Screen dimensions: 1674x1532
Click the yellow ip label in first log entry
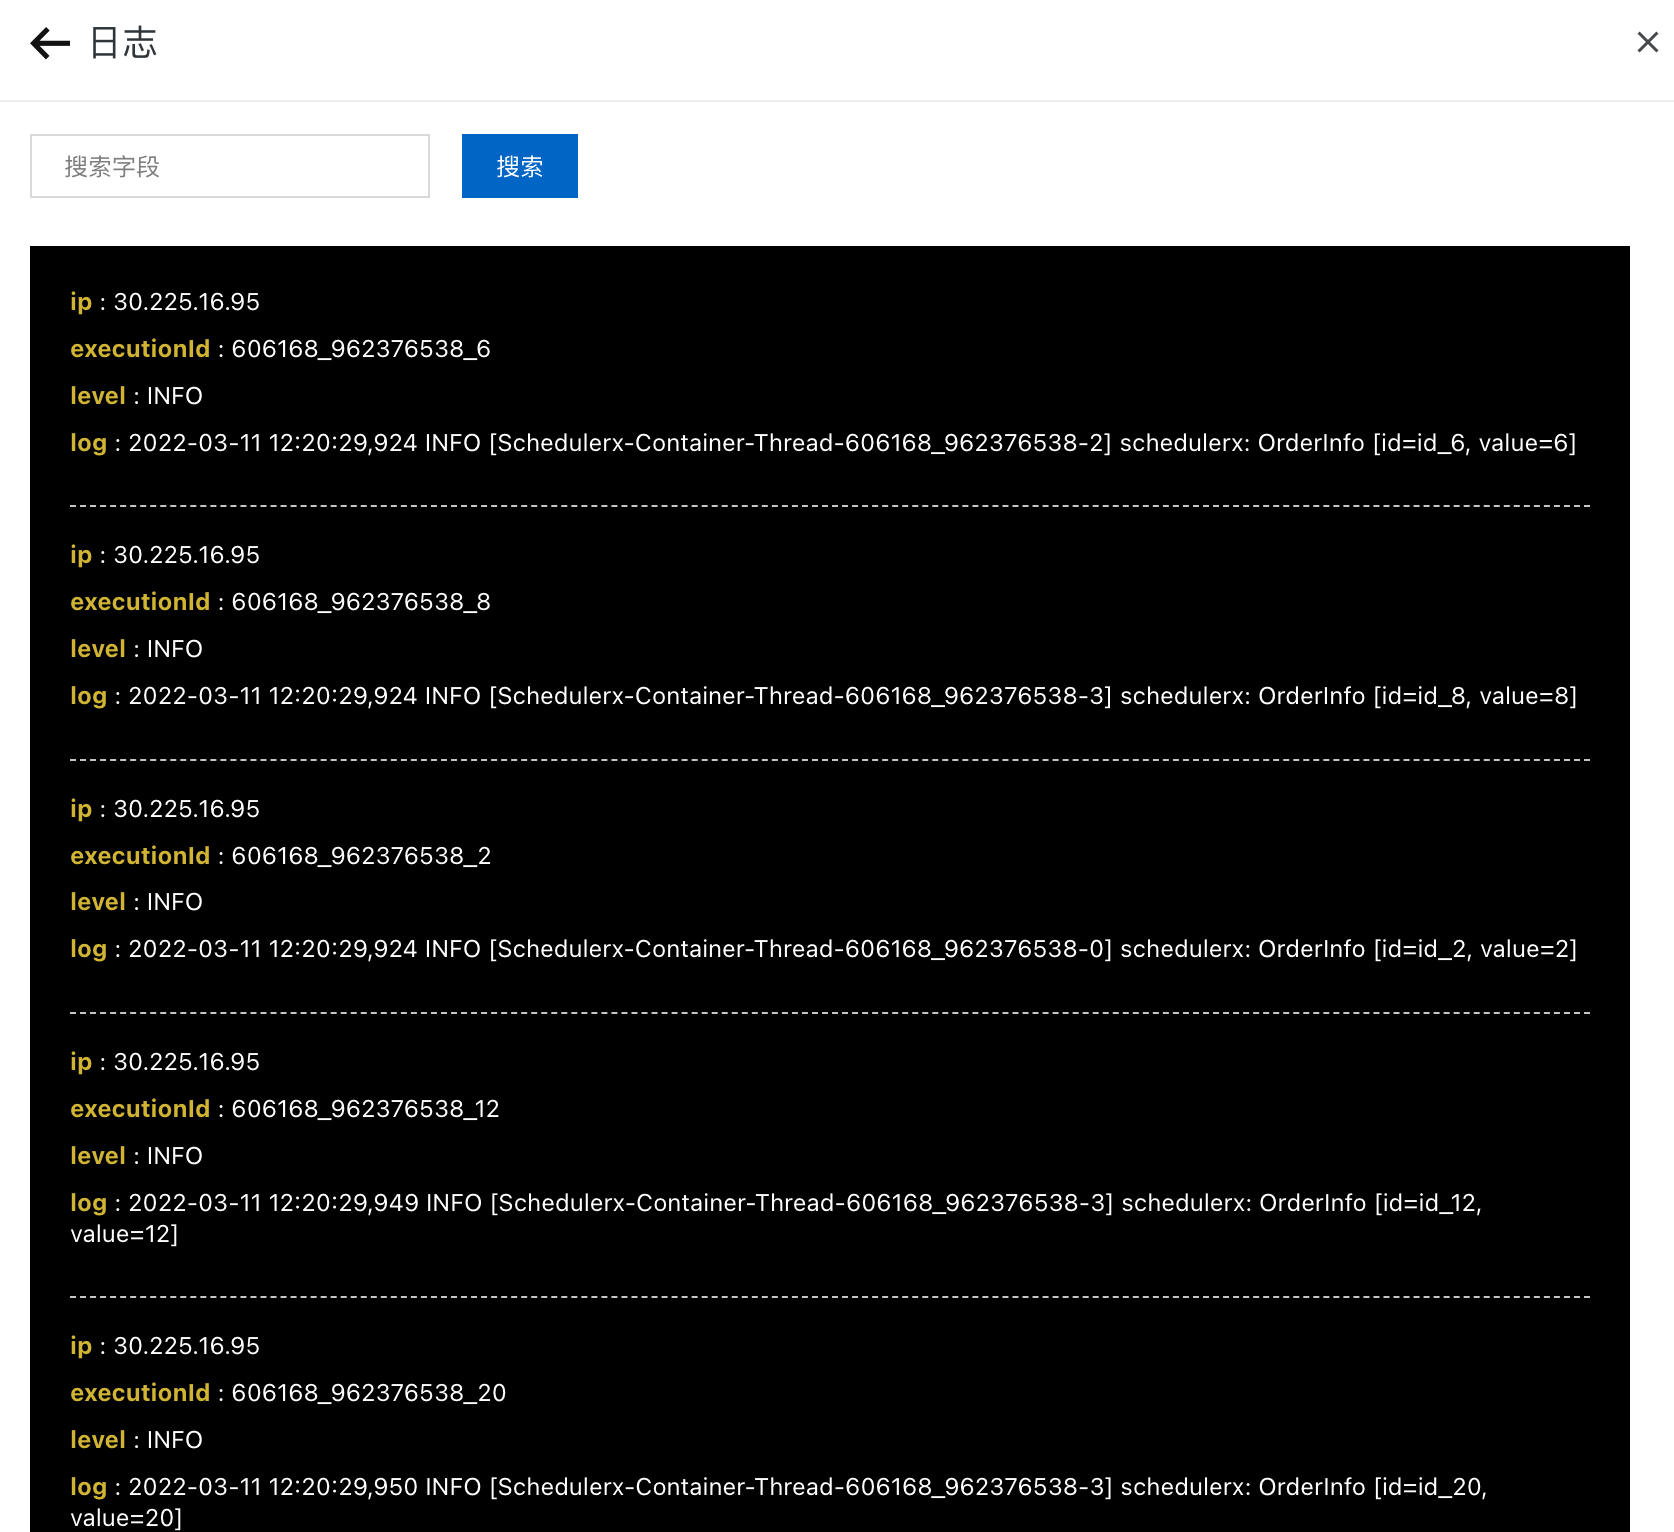pos(81,301)
